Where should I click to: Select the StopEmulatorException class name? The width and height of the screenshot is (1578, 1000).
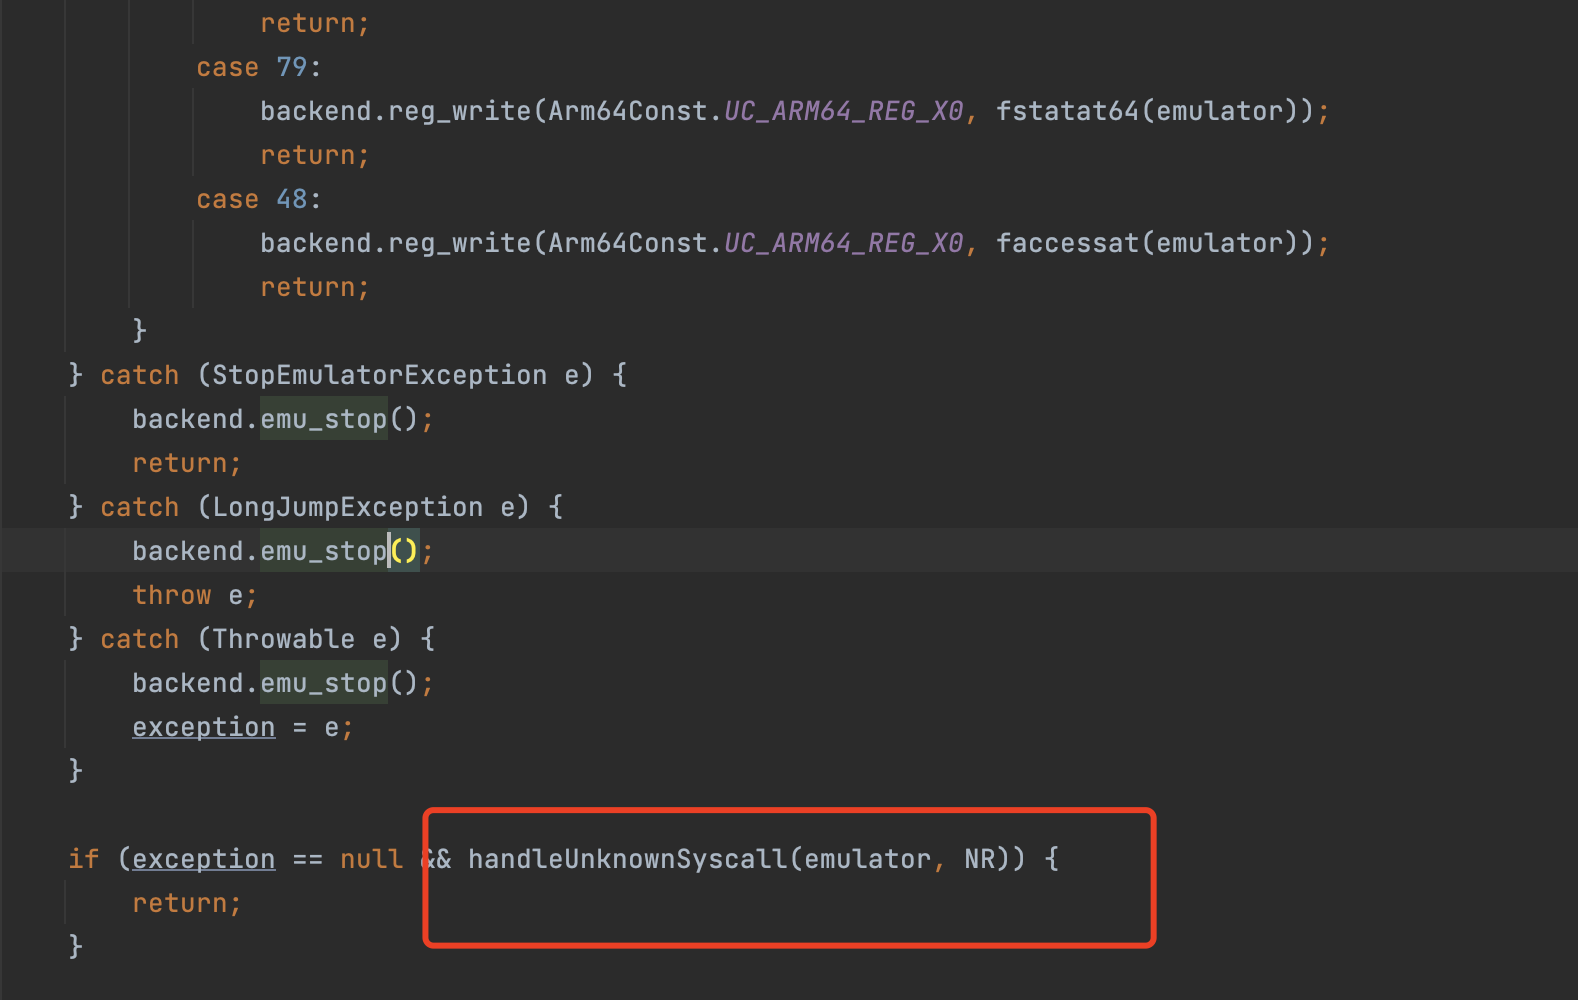[x=380, y=375]
